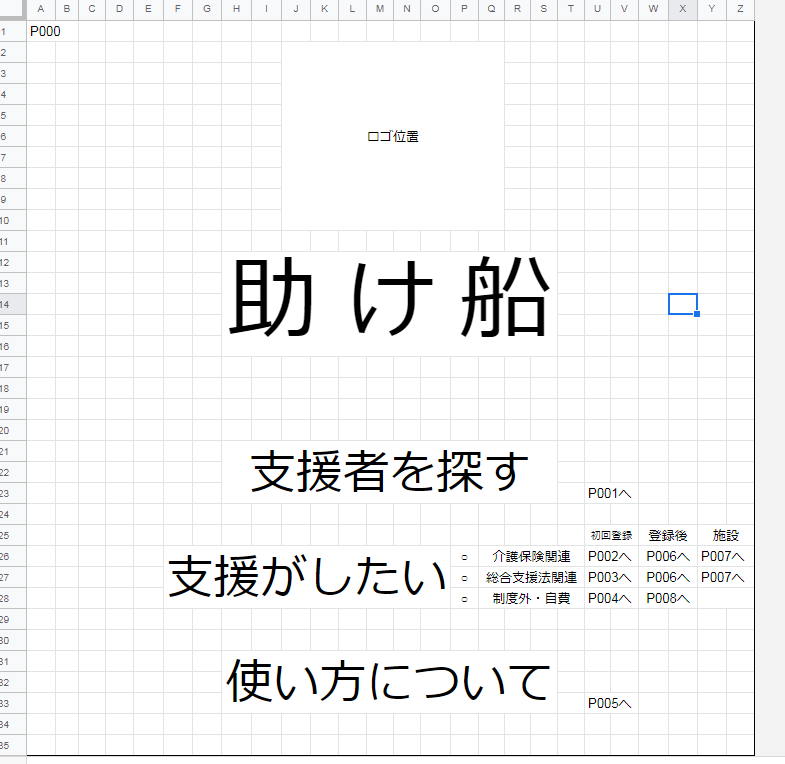Click the P004へ cell
Screen dimensions: 785x764
(x=610, y=599)
